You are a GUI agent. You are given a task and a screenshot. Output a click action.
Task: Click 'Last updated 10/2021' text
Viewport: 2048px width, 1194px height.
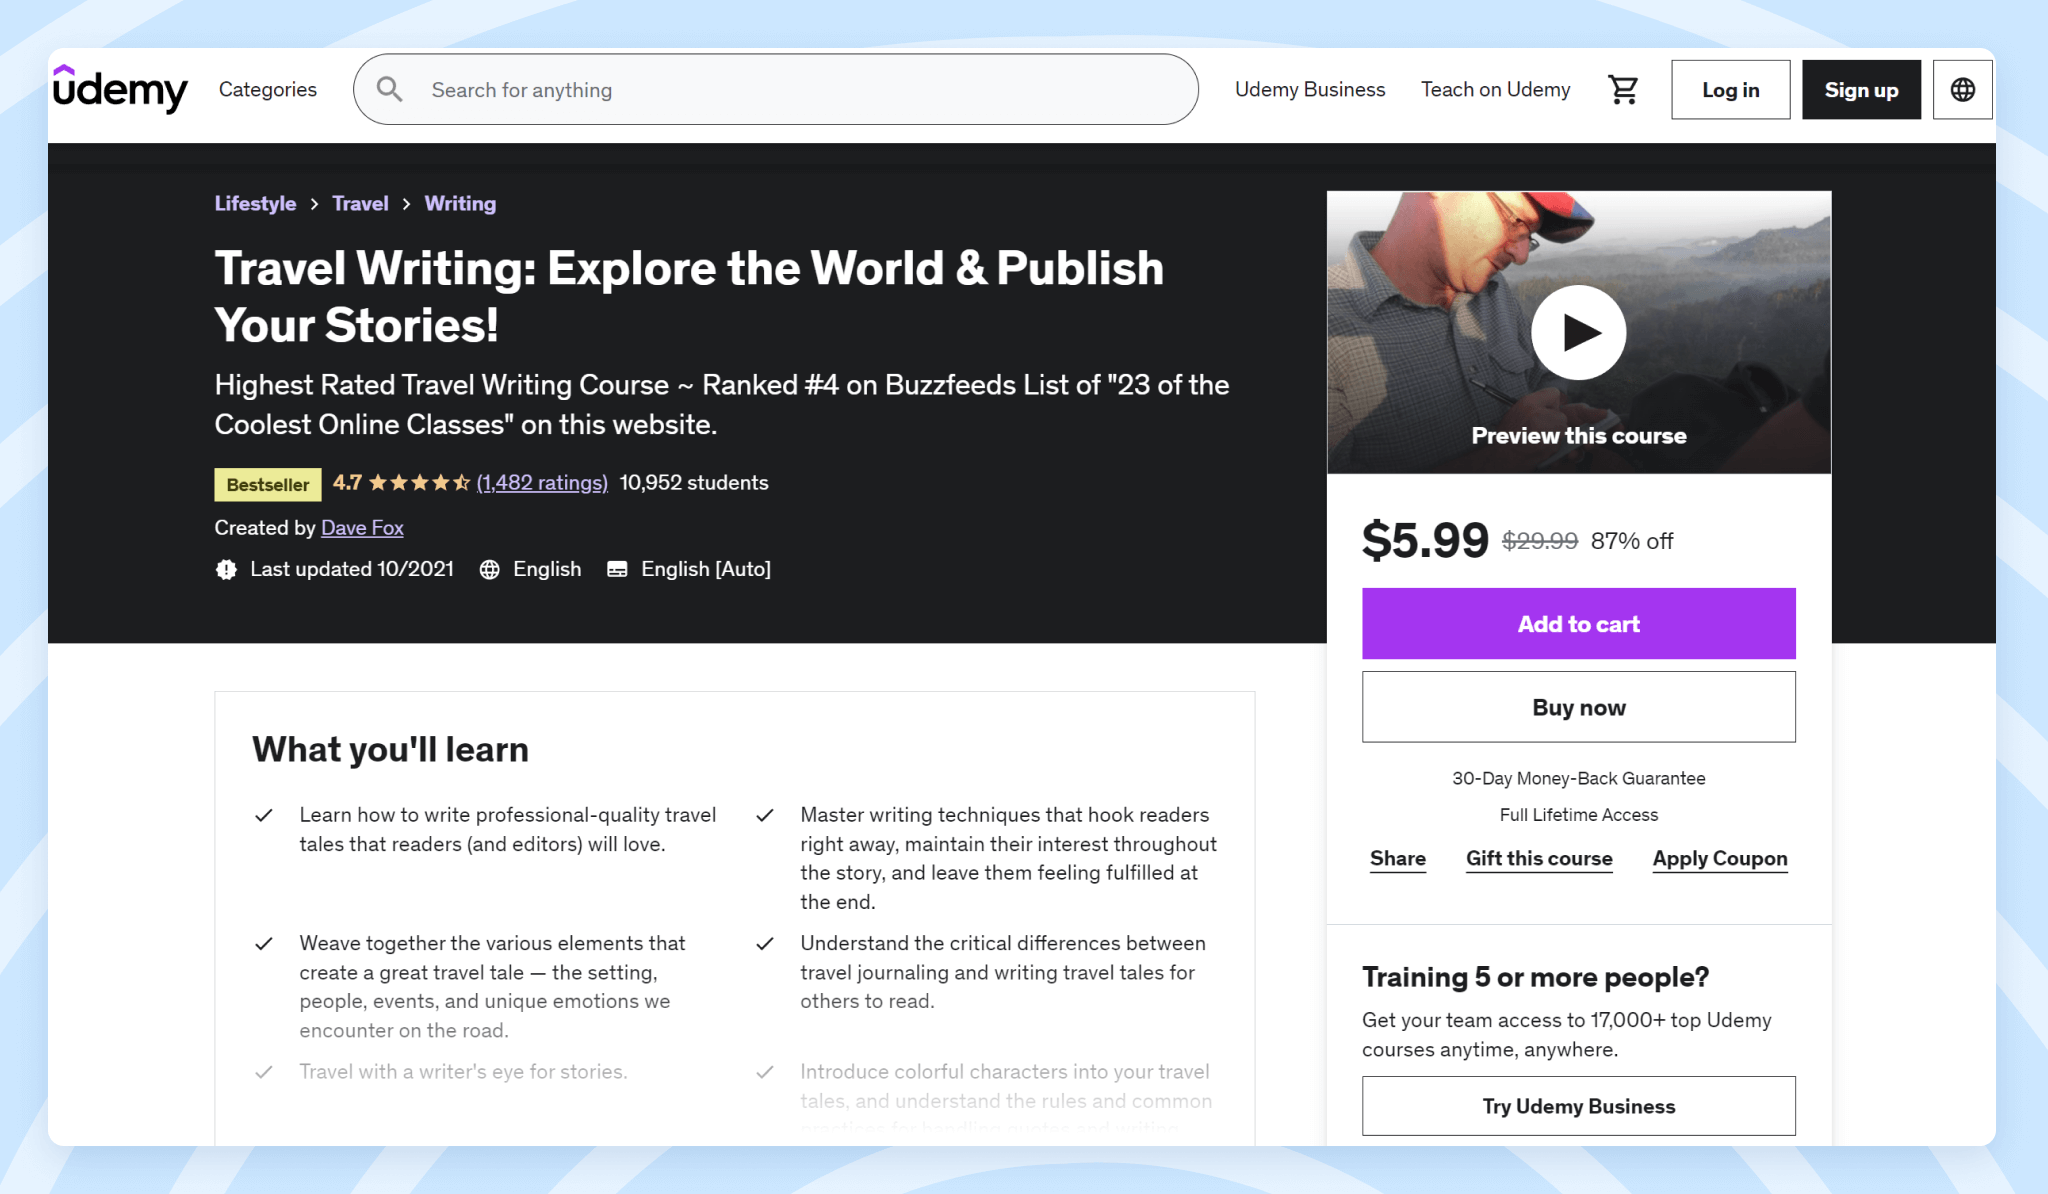click(352, 569)
